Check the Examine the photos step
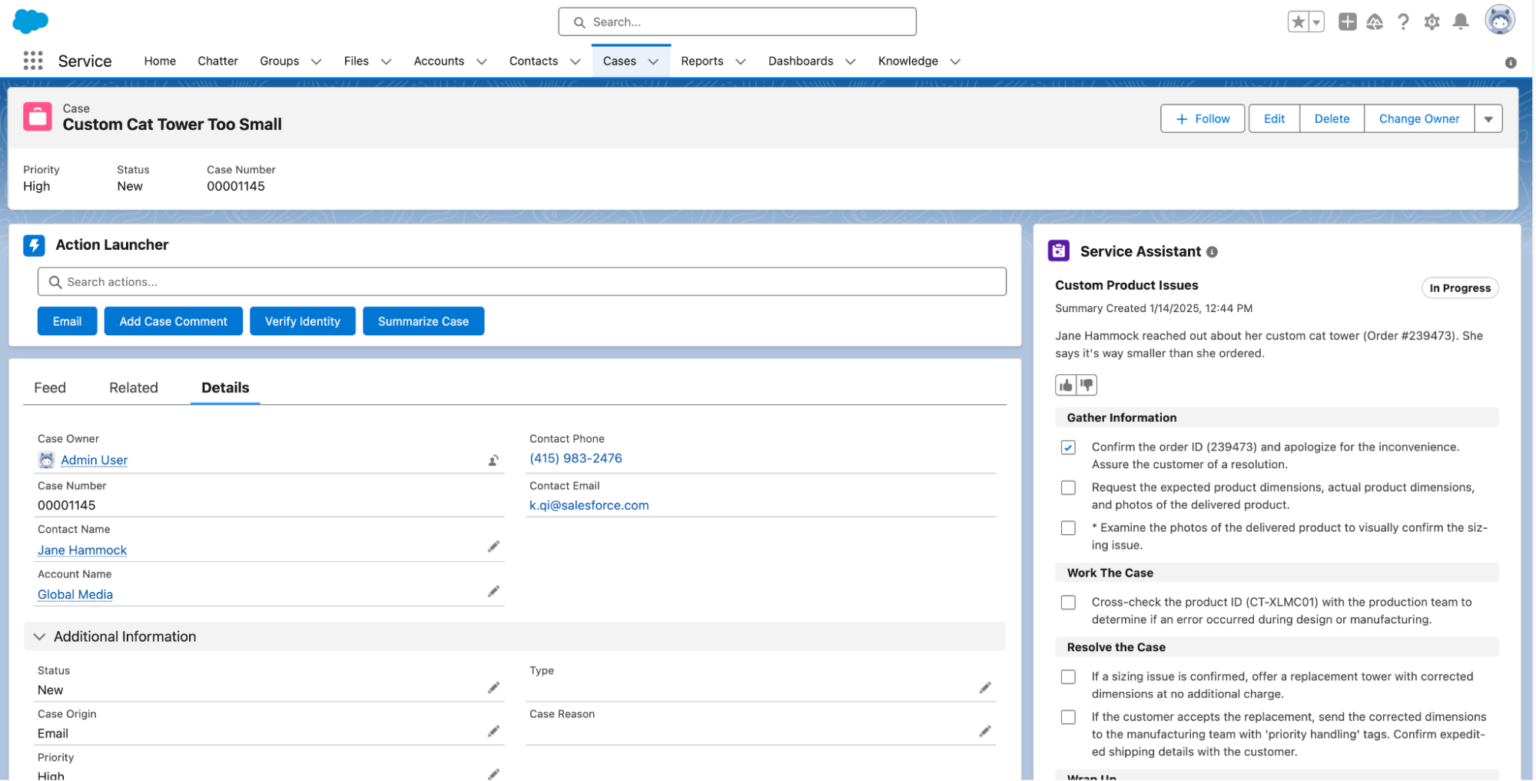 (x=1068, y=528)
